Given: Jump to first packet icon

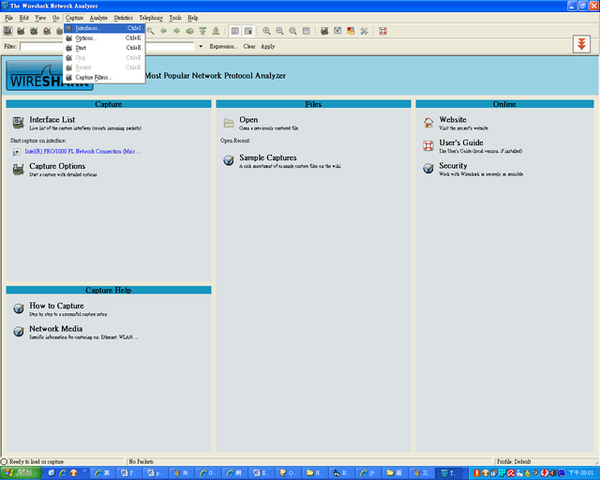Looking at the screenshot, I should point(202,31).
